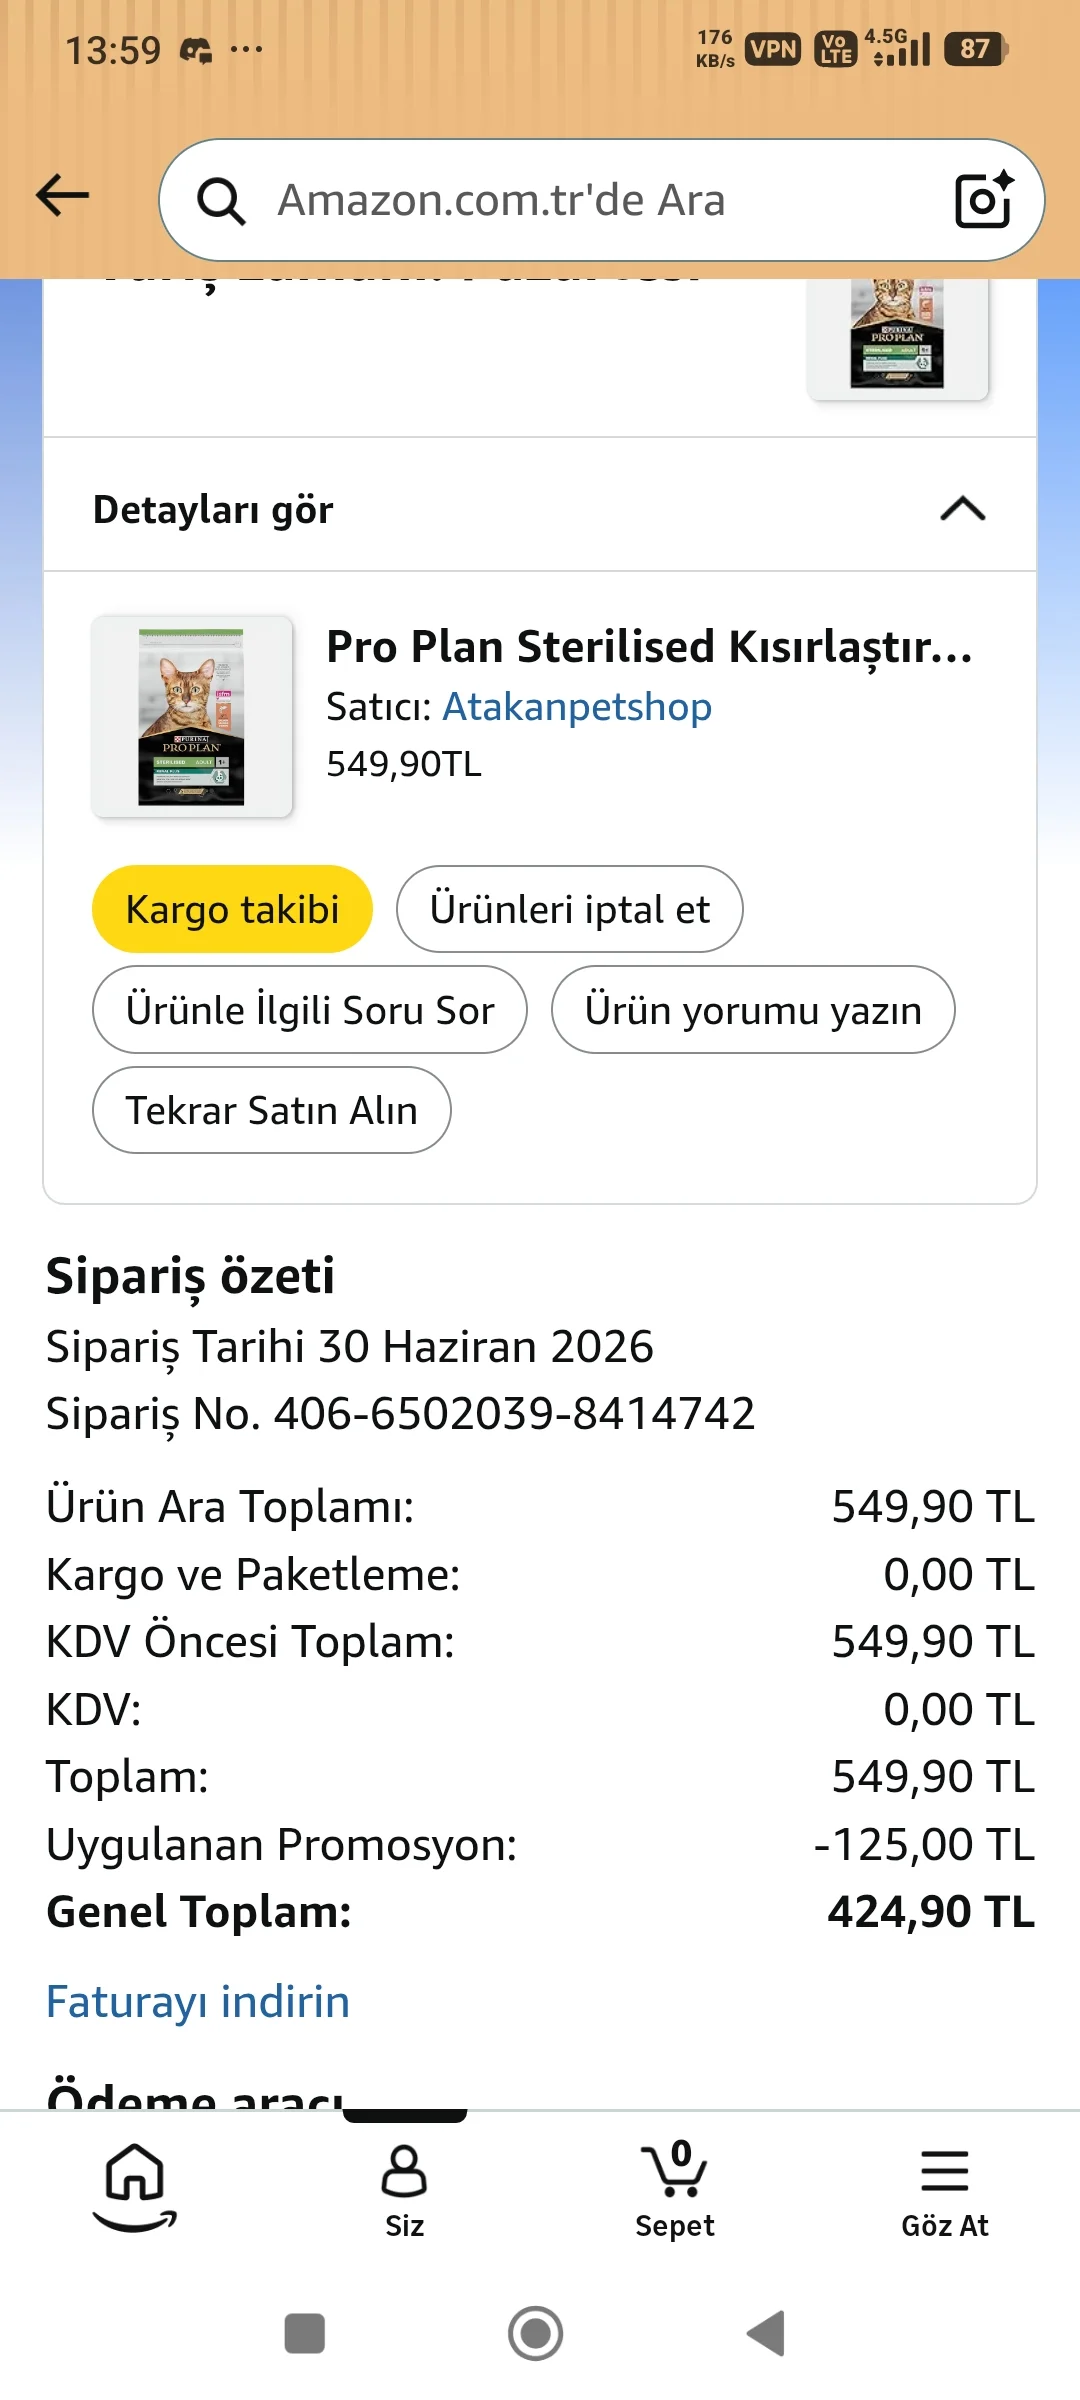Tap Android back triangle button
Screen dimensions: 1080x2400
point(767,2333)
